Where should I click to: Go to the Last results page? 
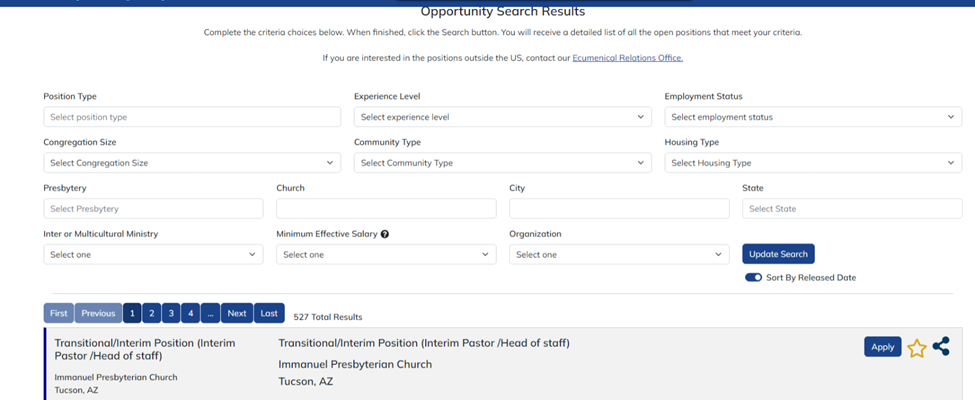click(269, 313)
